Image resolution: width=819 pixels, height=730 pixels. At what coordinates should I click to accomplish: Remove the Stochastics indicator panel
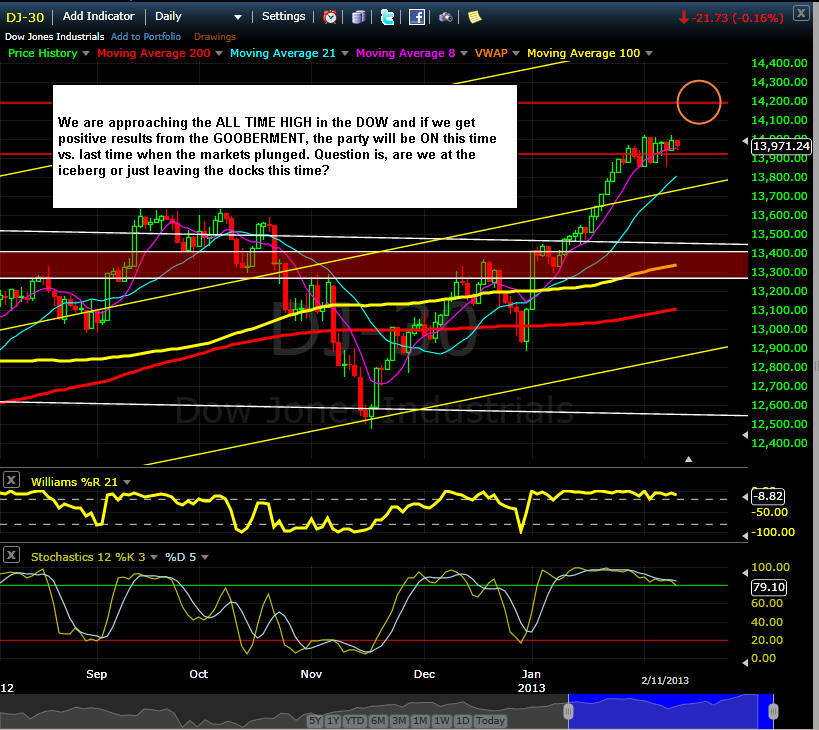(11, 555)
